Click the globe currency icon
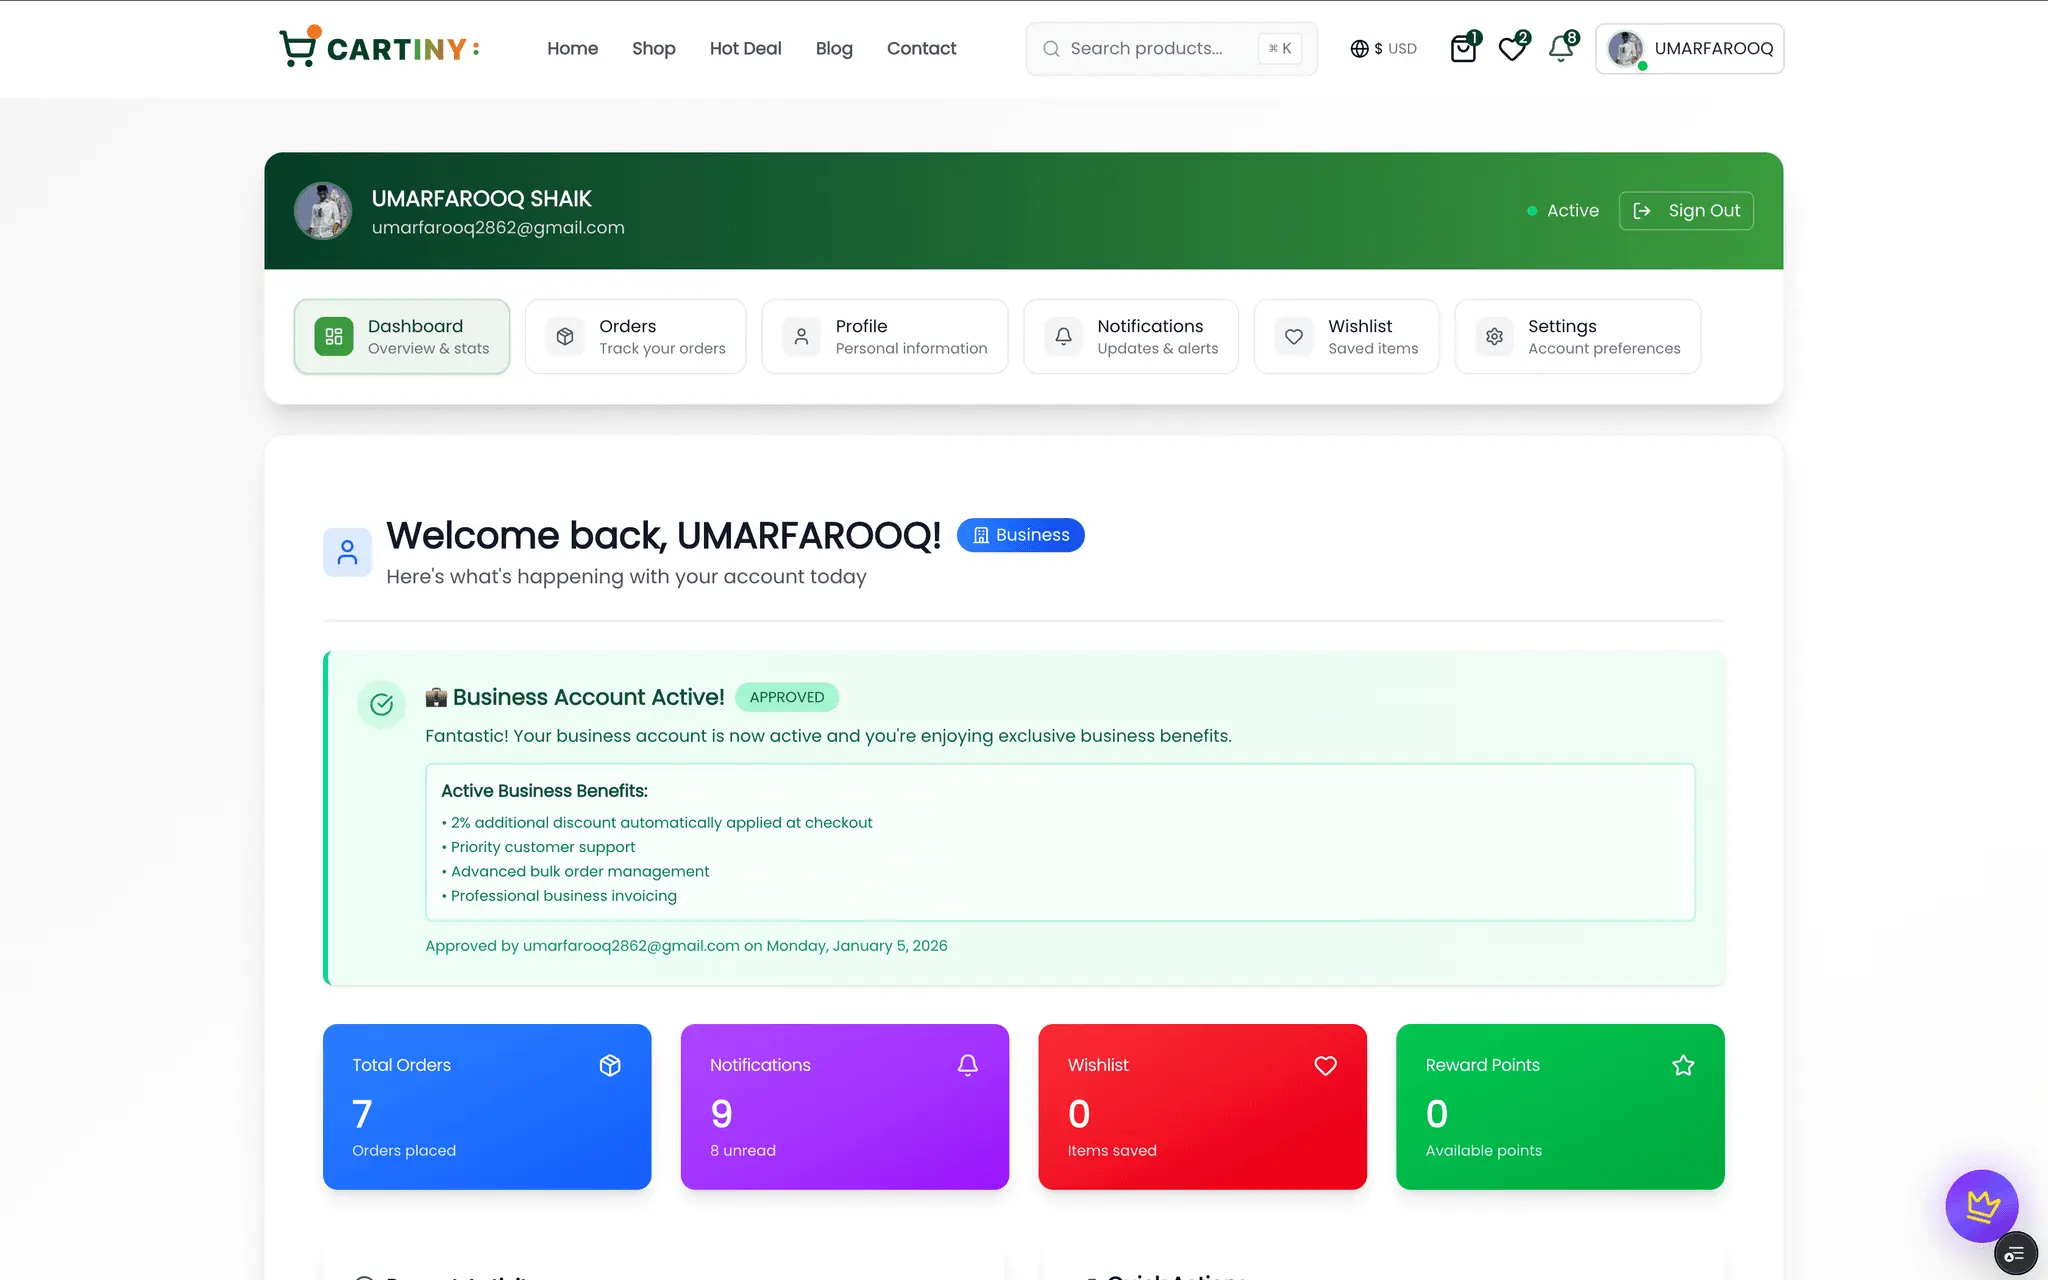This screenshot has width=2048, height=1280. point(1359,48)
